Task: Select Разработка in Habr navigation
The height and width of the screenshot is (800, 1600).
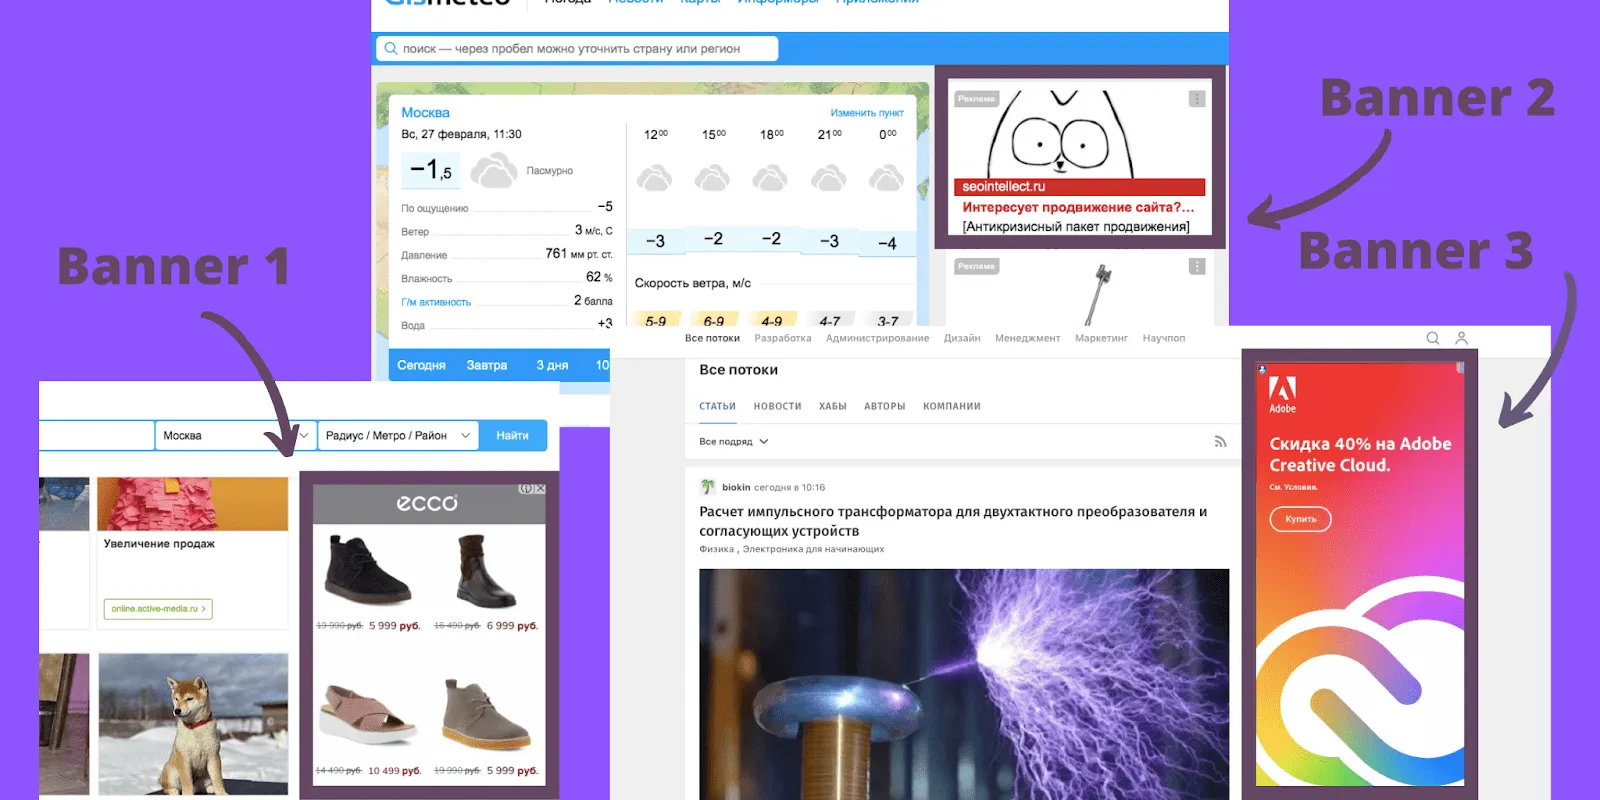Action: [783, 338]
